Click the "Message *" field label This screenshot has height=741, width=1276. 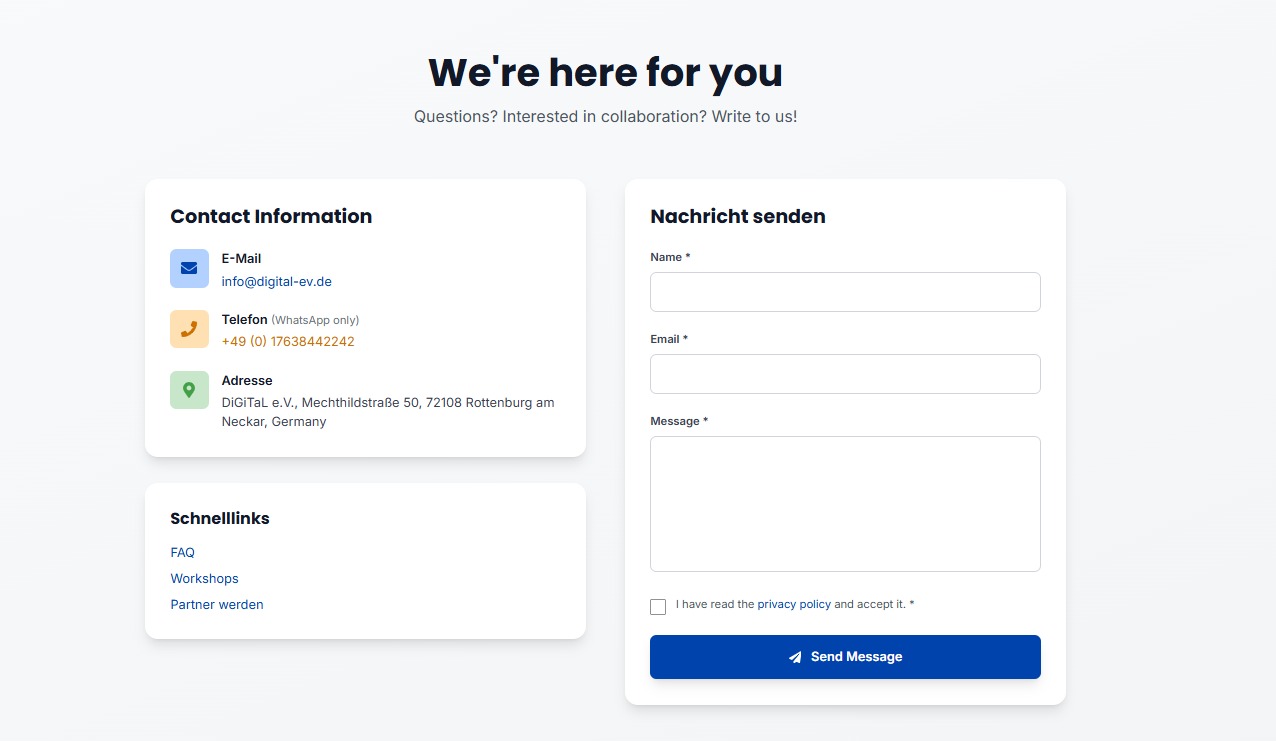coord(679,422)
